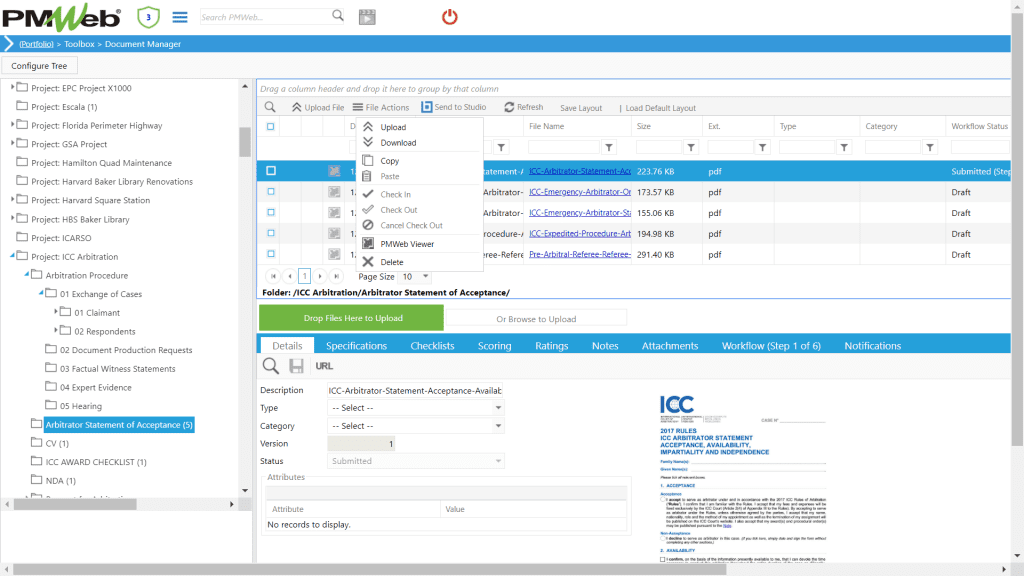Click the Details tab search magnifier icon

[x=270, y=366]
